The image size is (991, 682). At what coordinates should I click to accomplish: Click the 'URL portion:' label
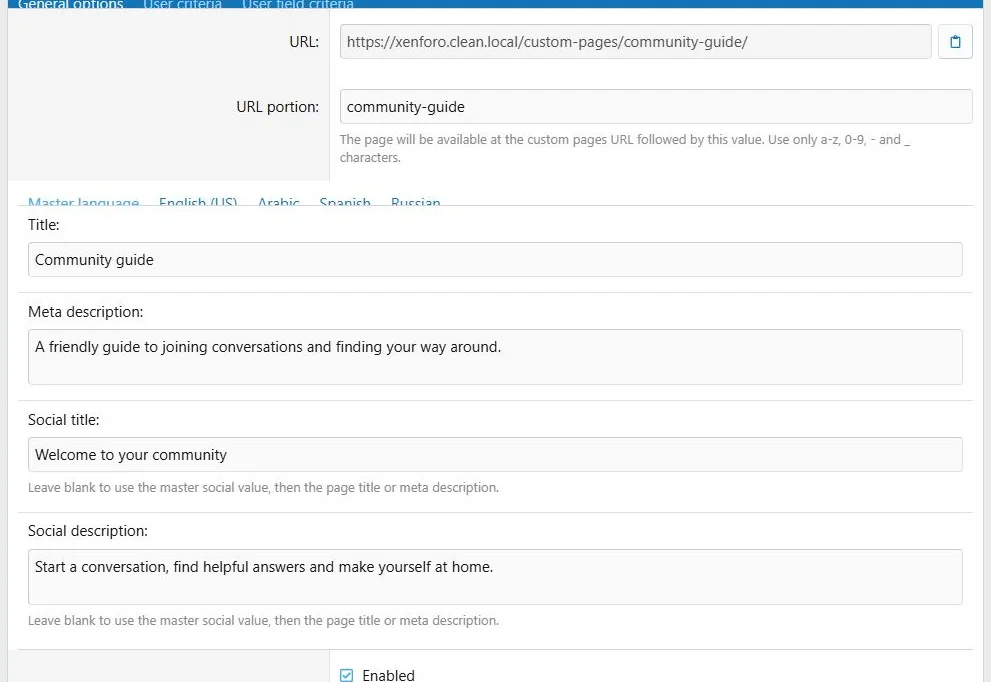click(277, 107)
